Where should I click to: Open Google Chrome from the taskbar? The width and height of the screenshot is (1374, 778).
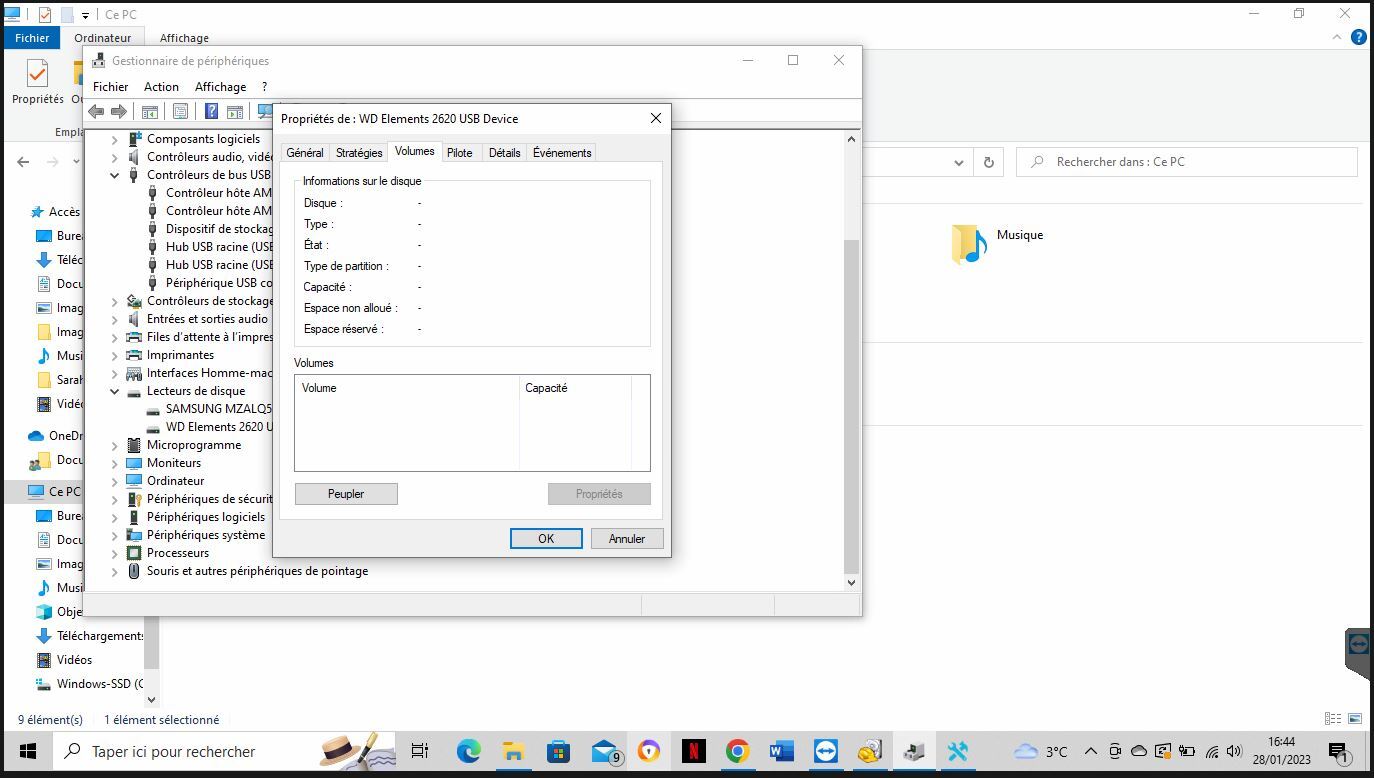click(737, 751)
